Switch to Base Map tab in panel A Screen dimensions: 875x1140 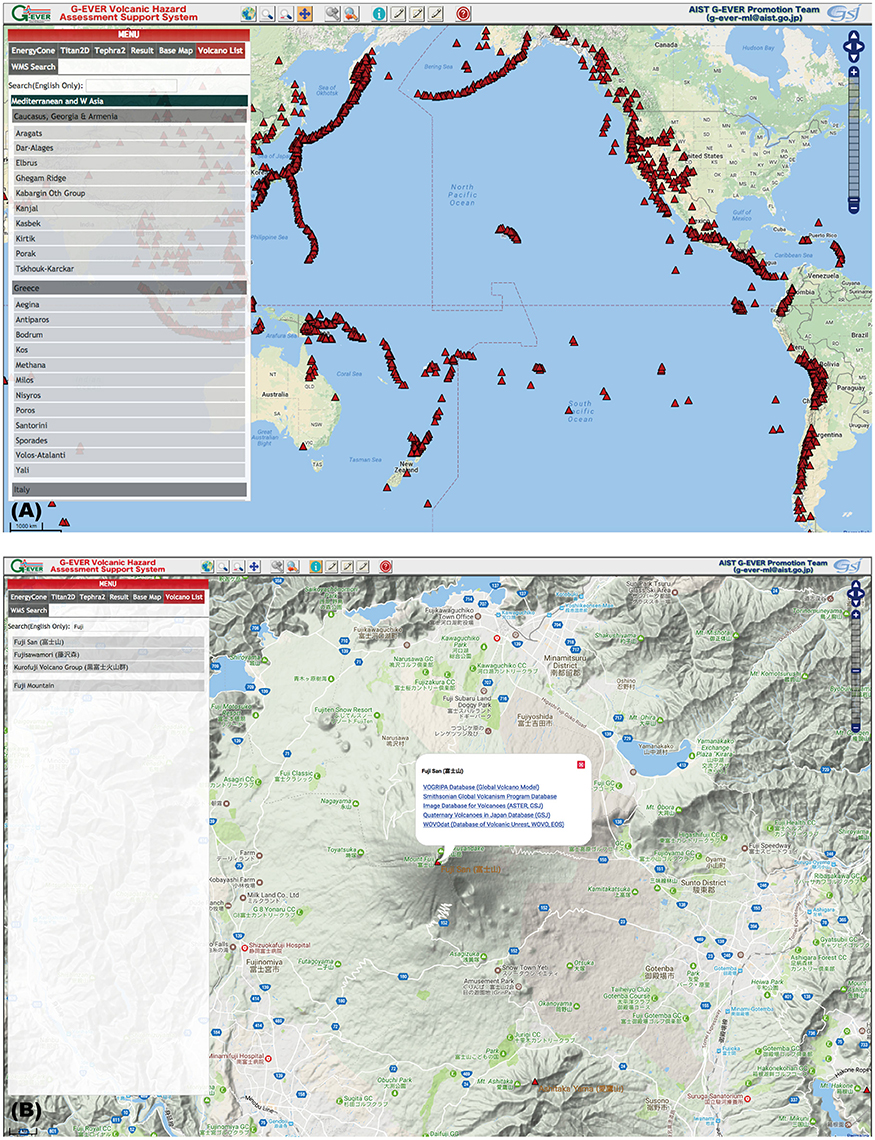pos(176,51)
